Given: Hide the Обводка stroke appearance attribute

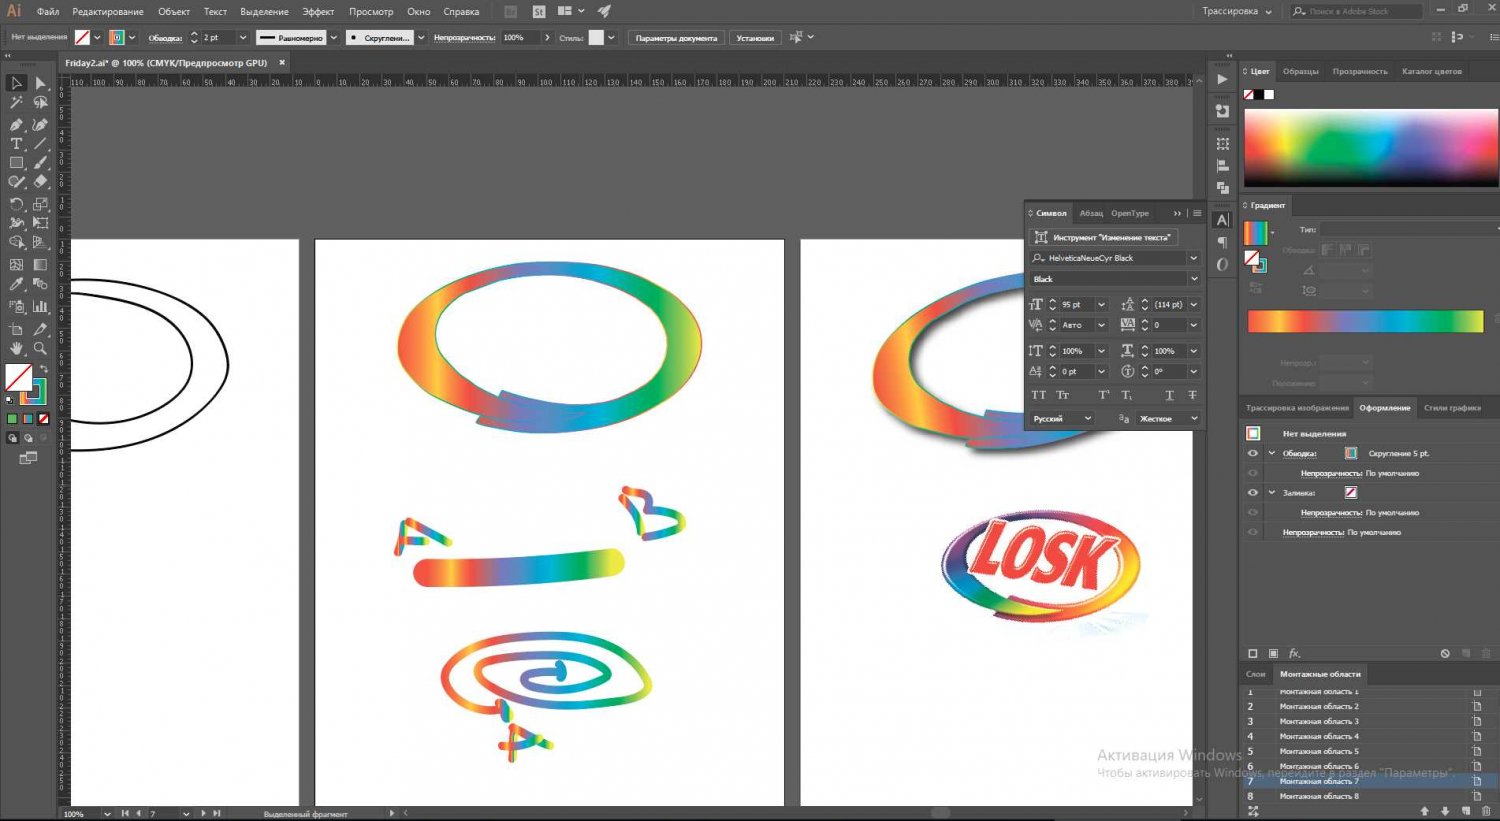Looking at the screenshot, I should pos(1253,453).
